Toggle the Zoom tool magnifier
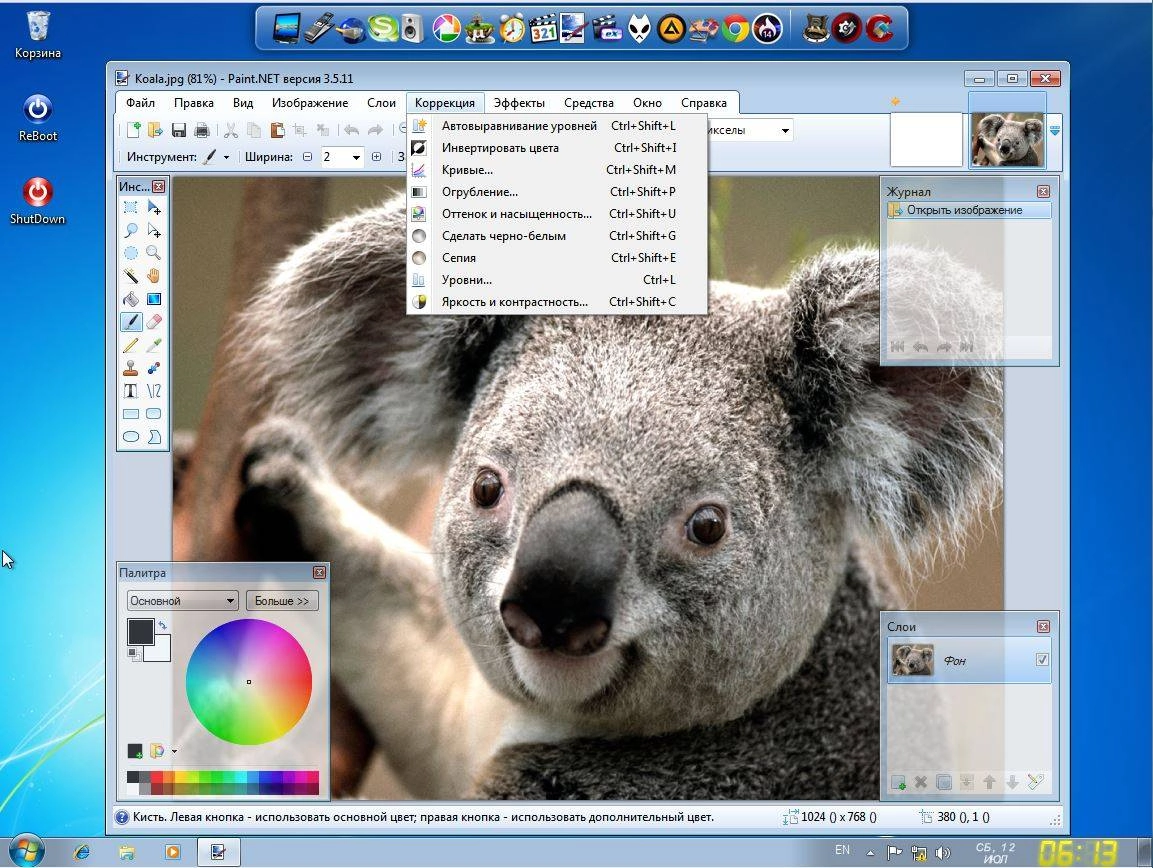 click(x=155, y=254)
